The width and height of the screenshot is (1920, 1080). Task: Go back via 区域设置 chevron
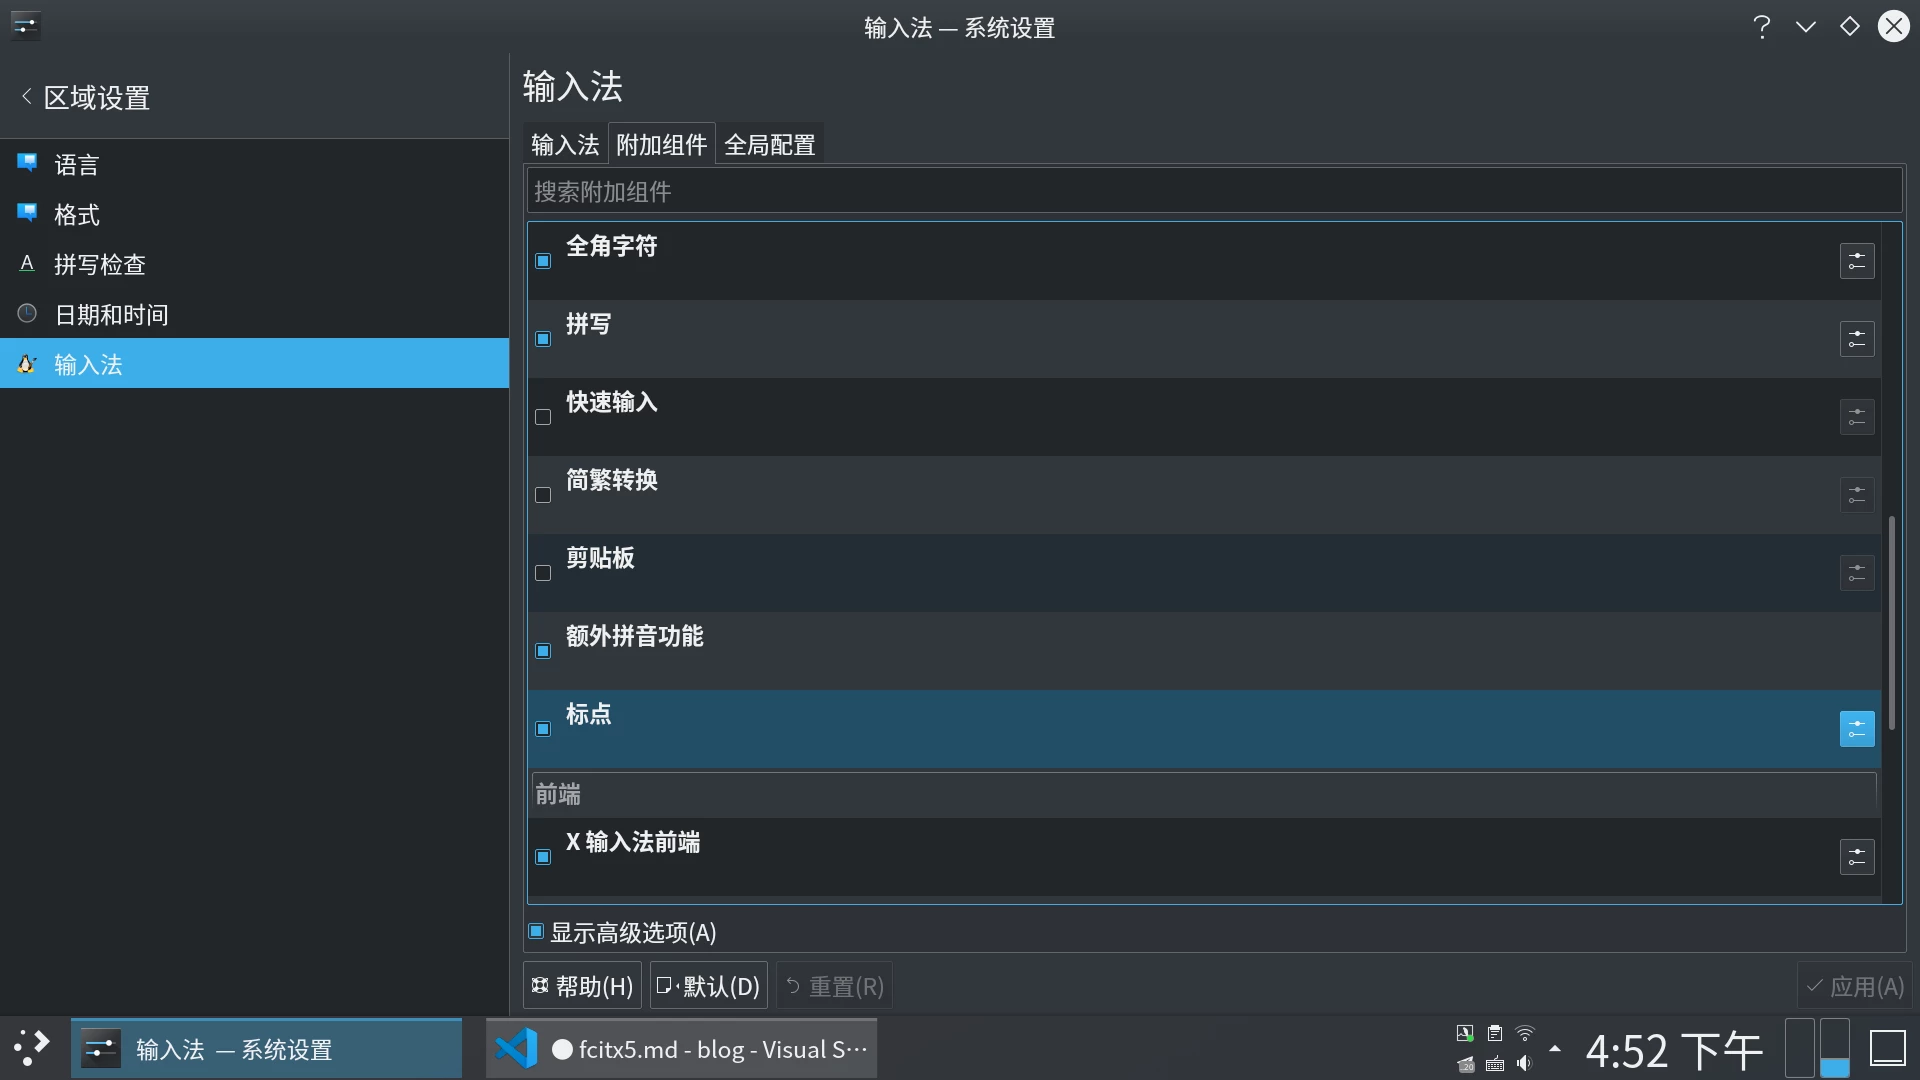tap(26, 96)
